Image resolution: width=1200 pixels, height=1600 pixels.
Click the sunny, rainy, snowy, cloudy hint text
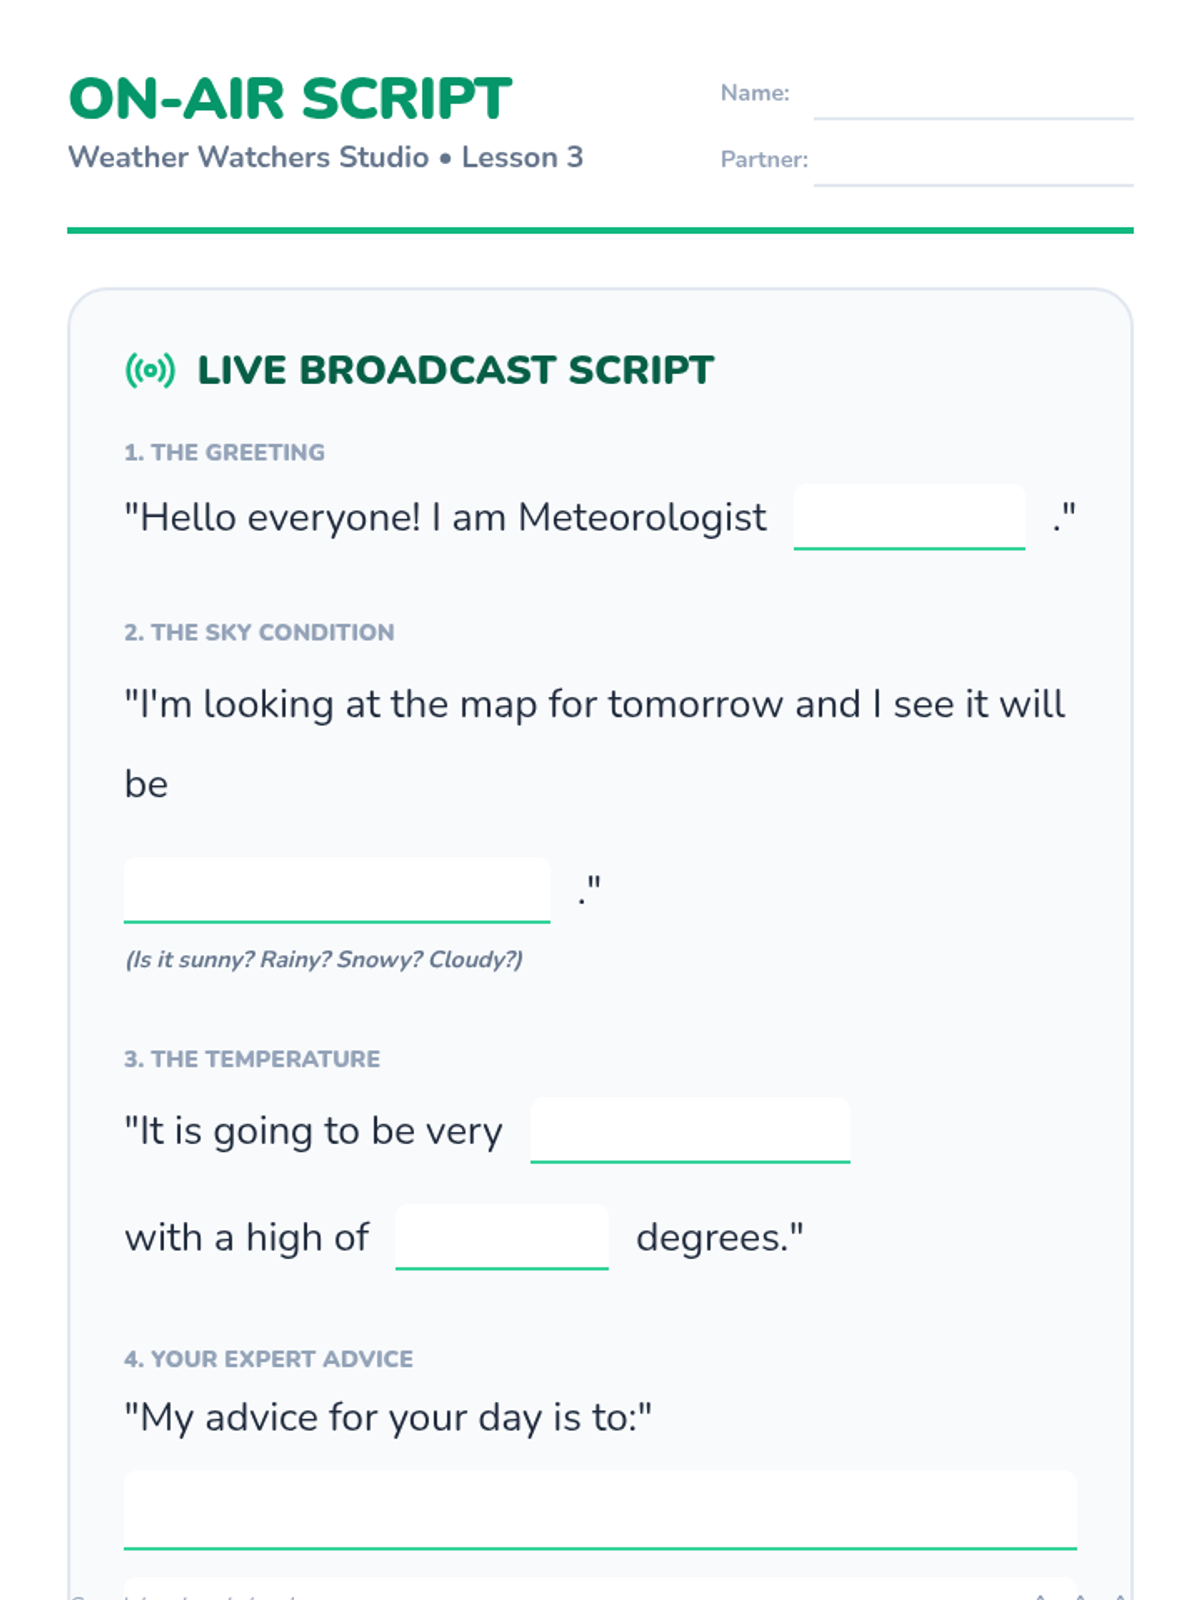(x=323, y=960)
